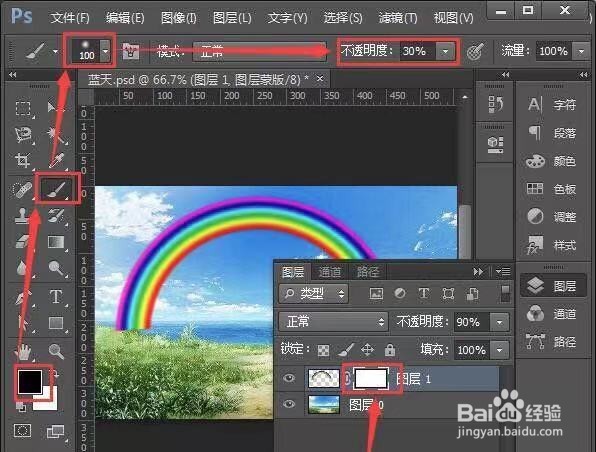The image size is (596, 452).
Task: Select the Horizontal Type tool
Action: (x=56, y=297)
